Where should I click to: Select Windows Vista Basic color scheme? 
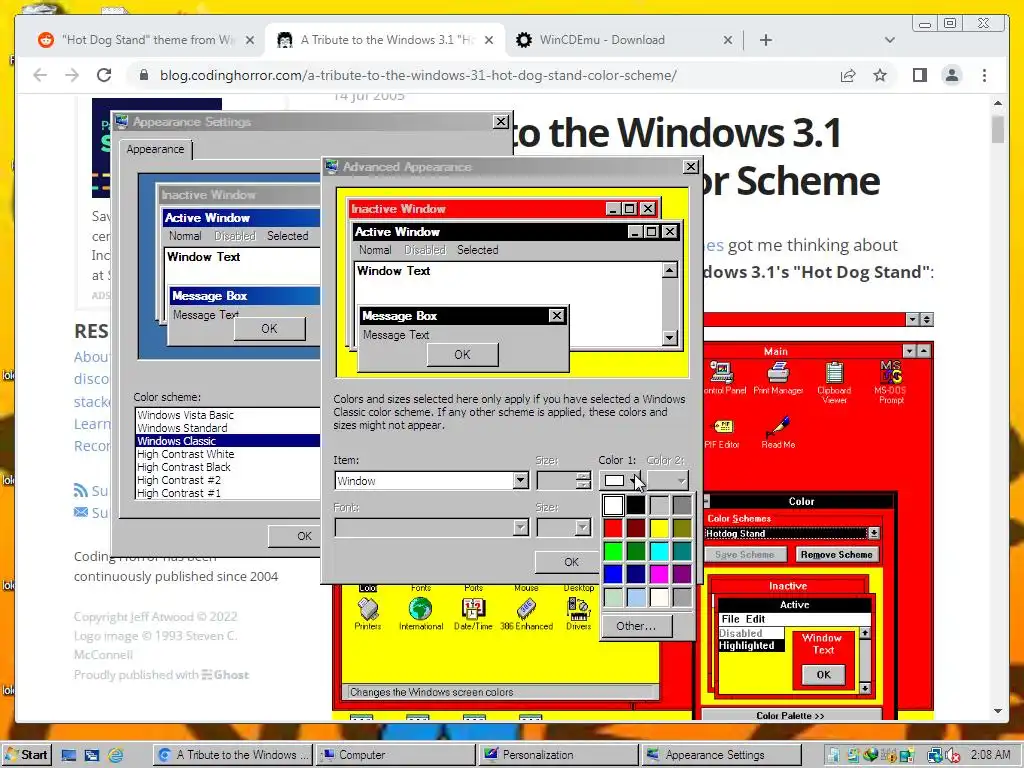coord(227,415)
